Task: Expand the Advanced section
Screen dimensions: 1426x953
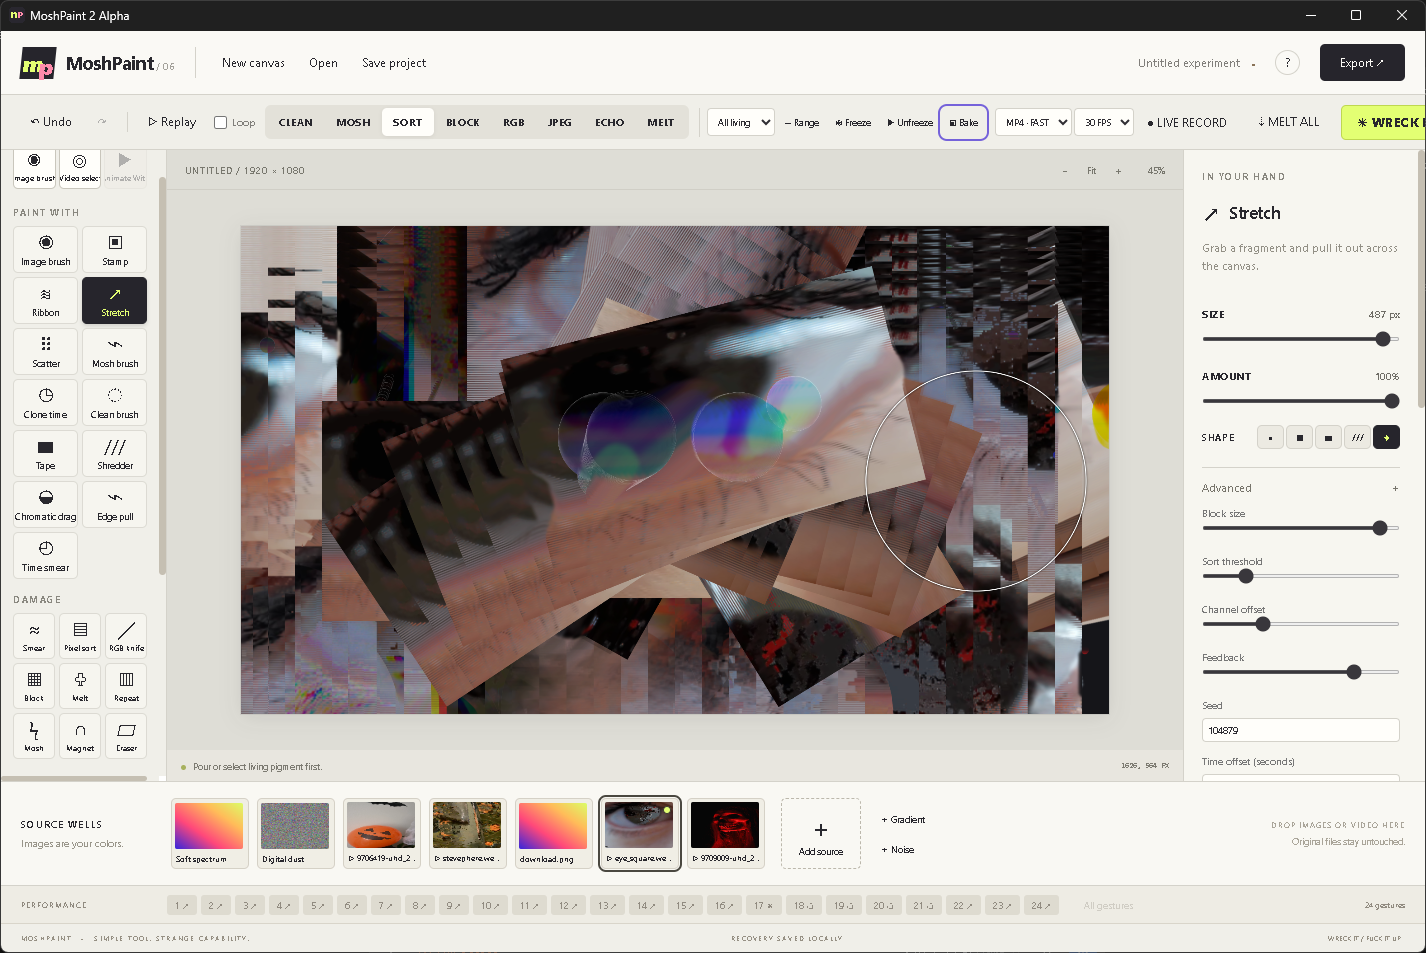Action: pyautogui.click(x=1300, y=489)
